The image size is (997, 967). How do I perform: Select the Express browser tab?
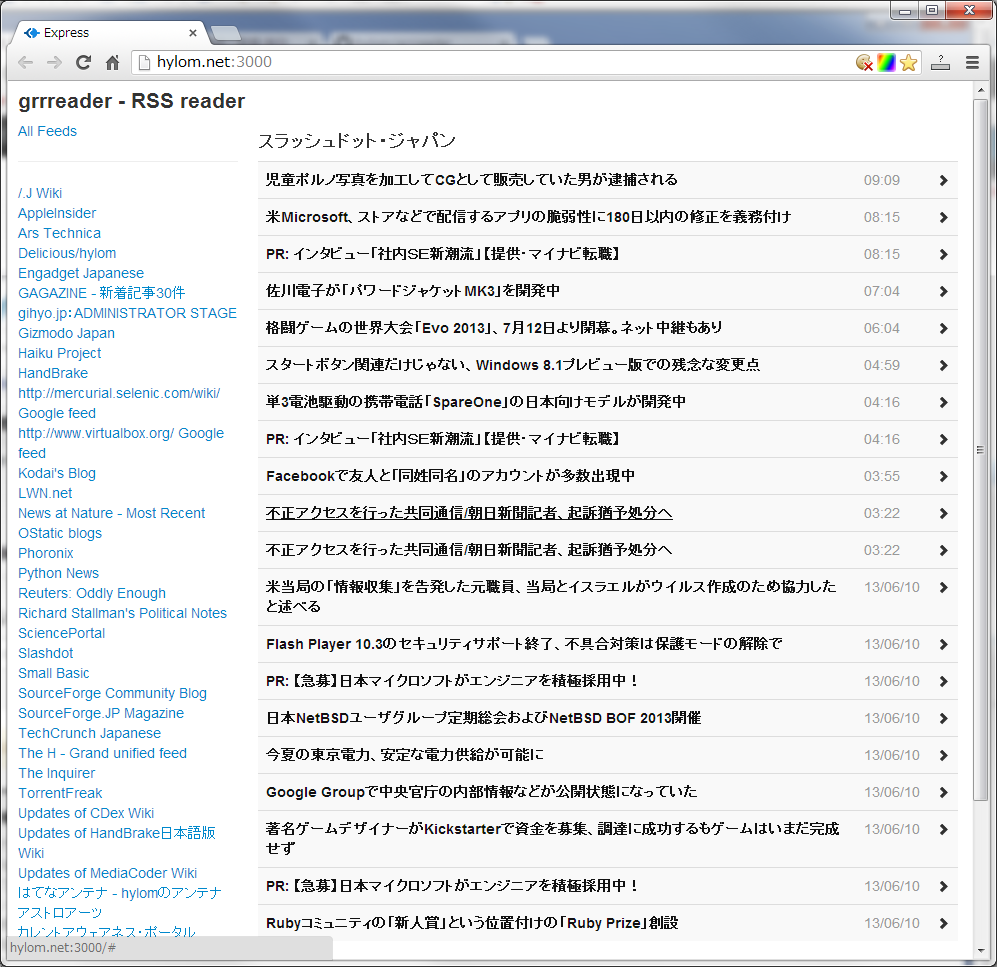point(110,33)
